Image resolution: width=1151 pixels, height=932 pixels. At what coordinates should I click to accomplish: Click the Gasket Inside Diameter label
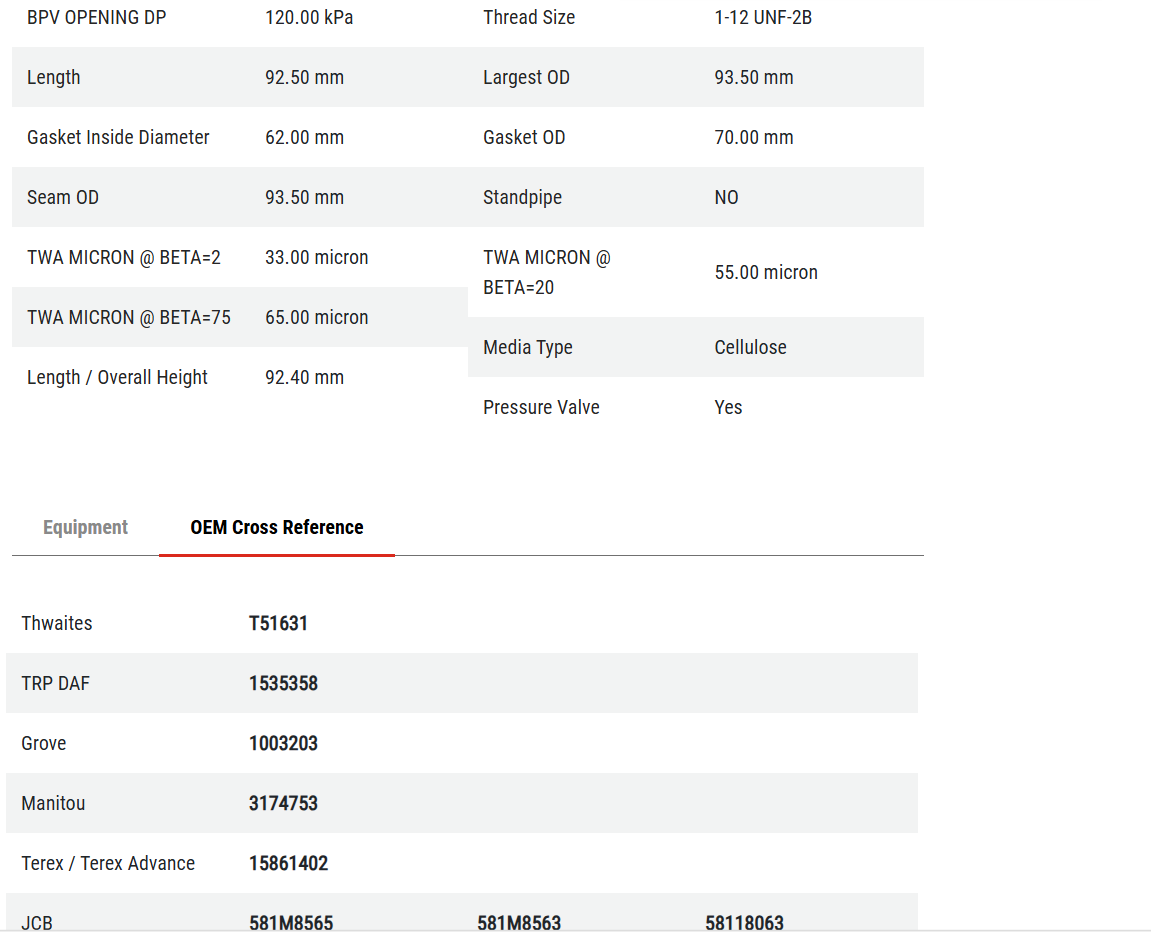pyautogui.click(x=118, y=137)
